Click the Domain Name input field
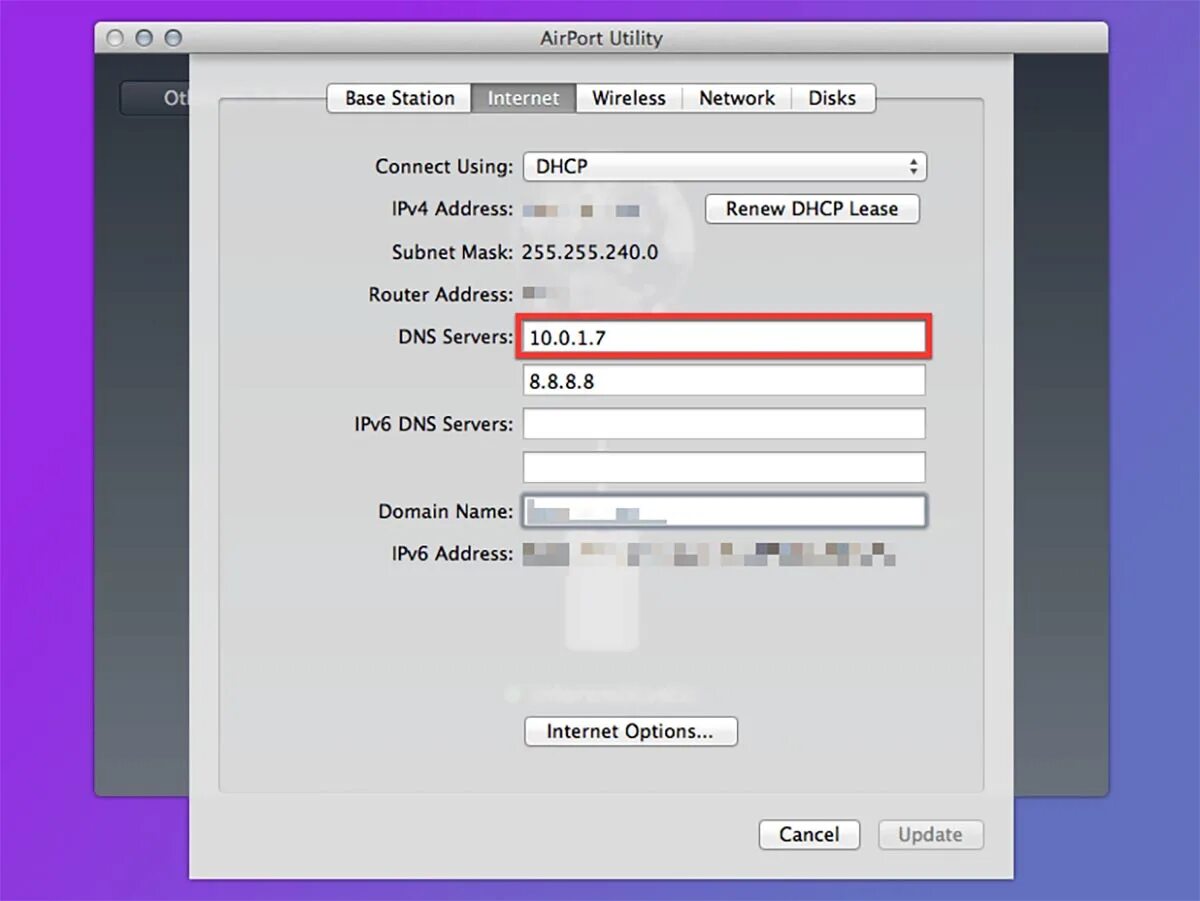Viewport: 1200px width, 901px height. click(724, 511)
